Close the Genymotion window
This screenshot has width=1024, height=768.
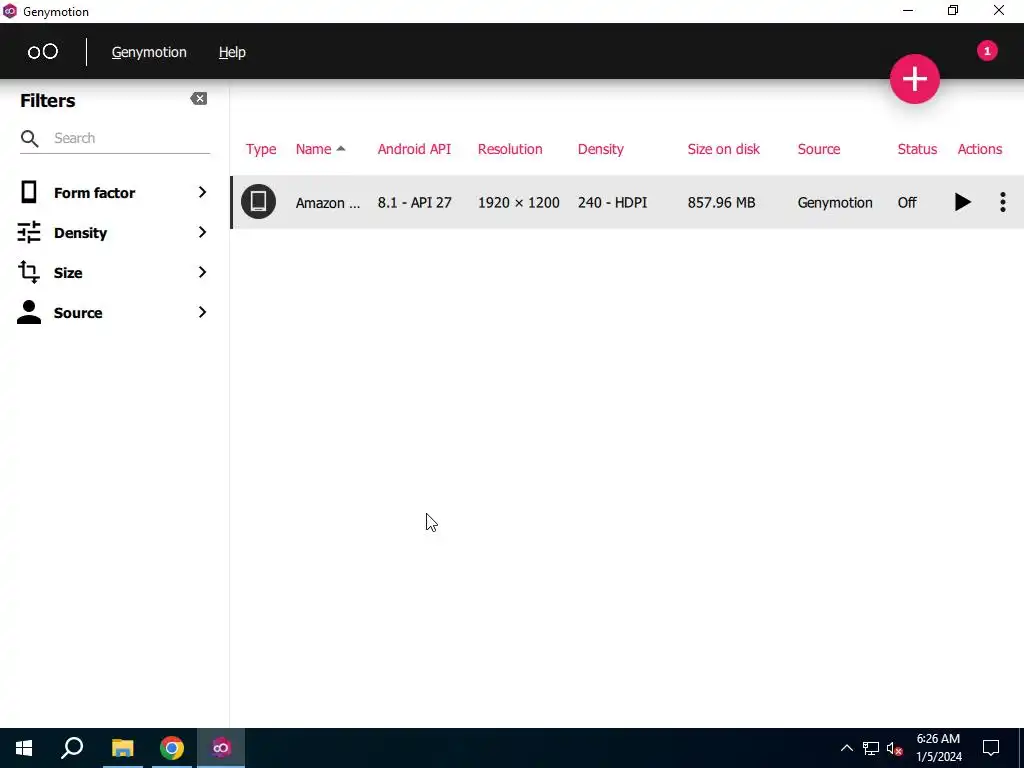pyautogui.click(x=999, y=10)
